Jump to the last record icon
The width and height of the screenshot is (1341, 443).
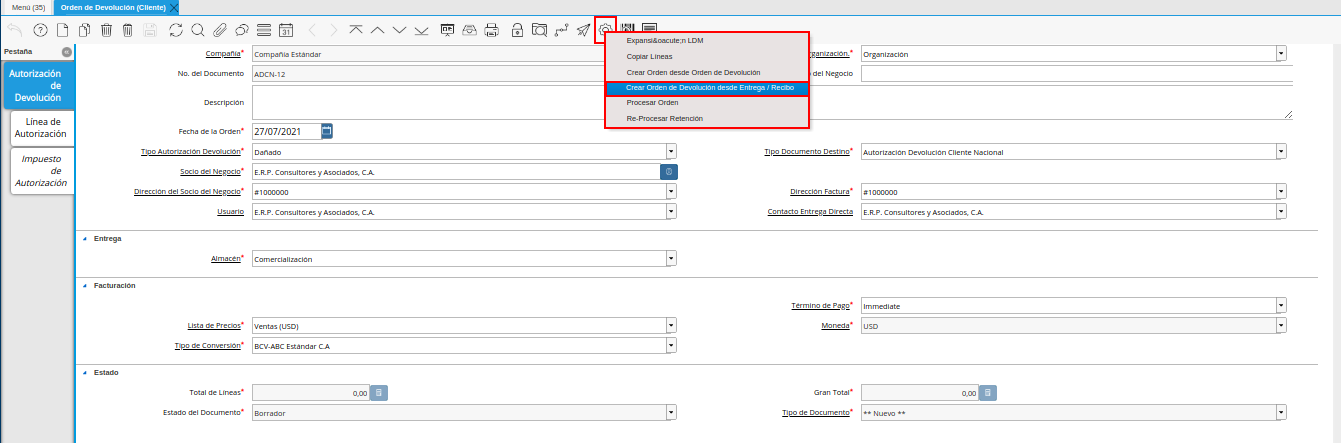[422, 30]
